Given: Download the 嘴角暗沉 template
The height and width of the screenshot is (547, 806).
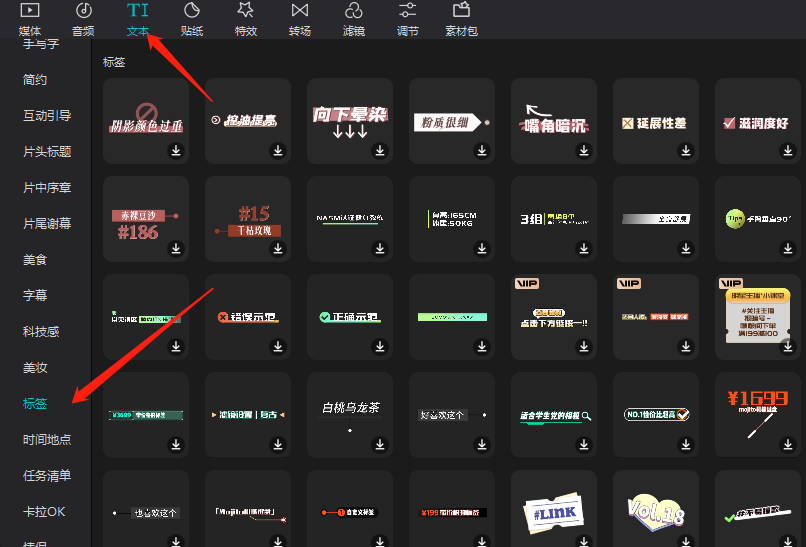Looking at the screenshot, I should pyautogui.click(x=584, y=151).
